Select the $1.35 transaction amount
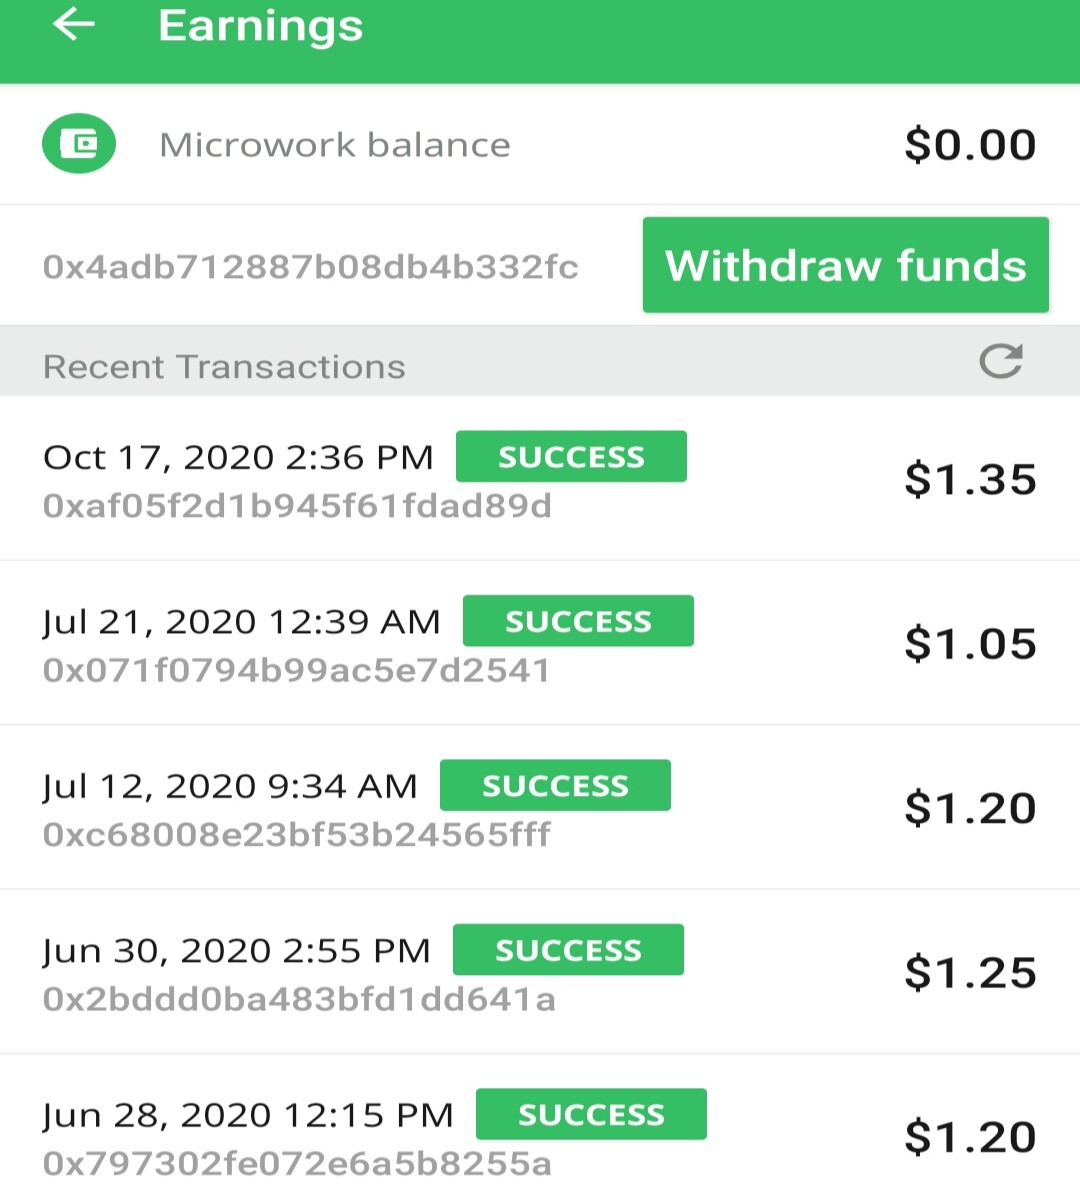The image size is (1080, 1200). click(x=970, y=479)
